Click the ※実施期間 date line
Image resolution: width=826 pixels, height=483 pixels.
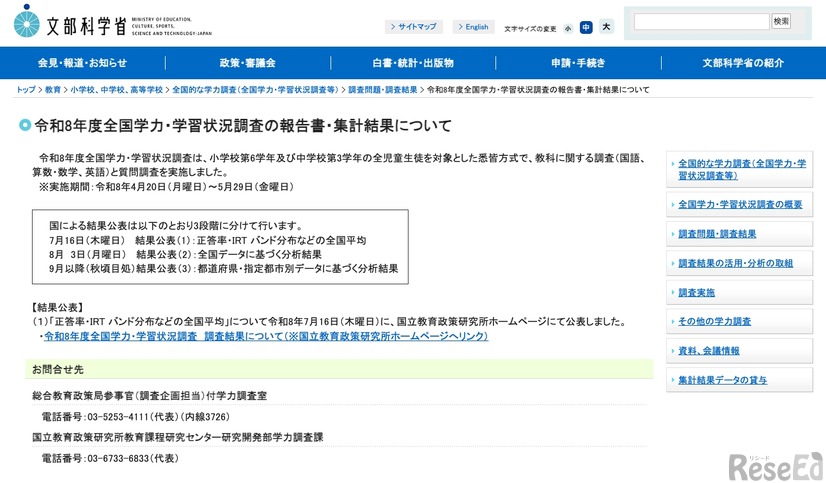click(x=166, y=186)
